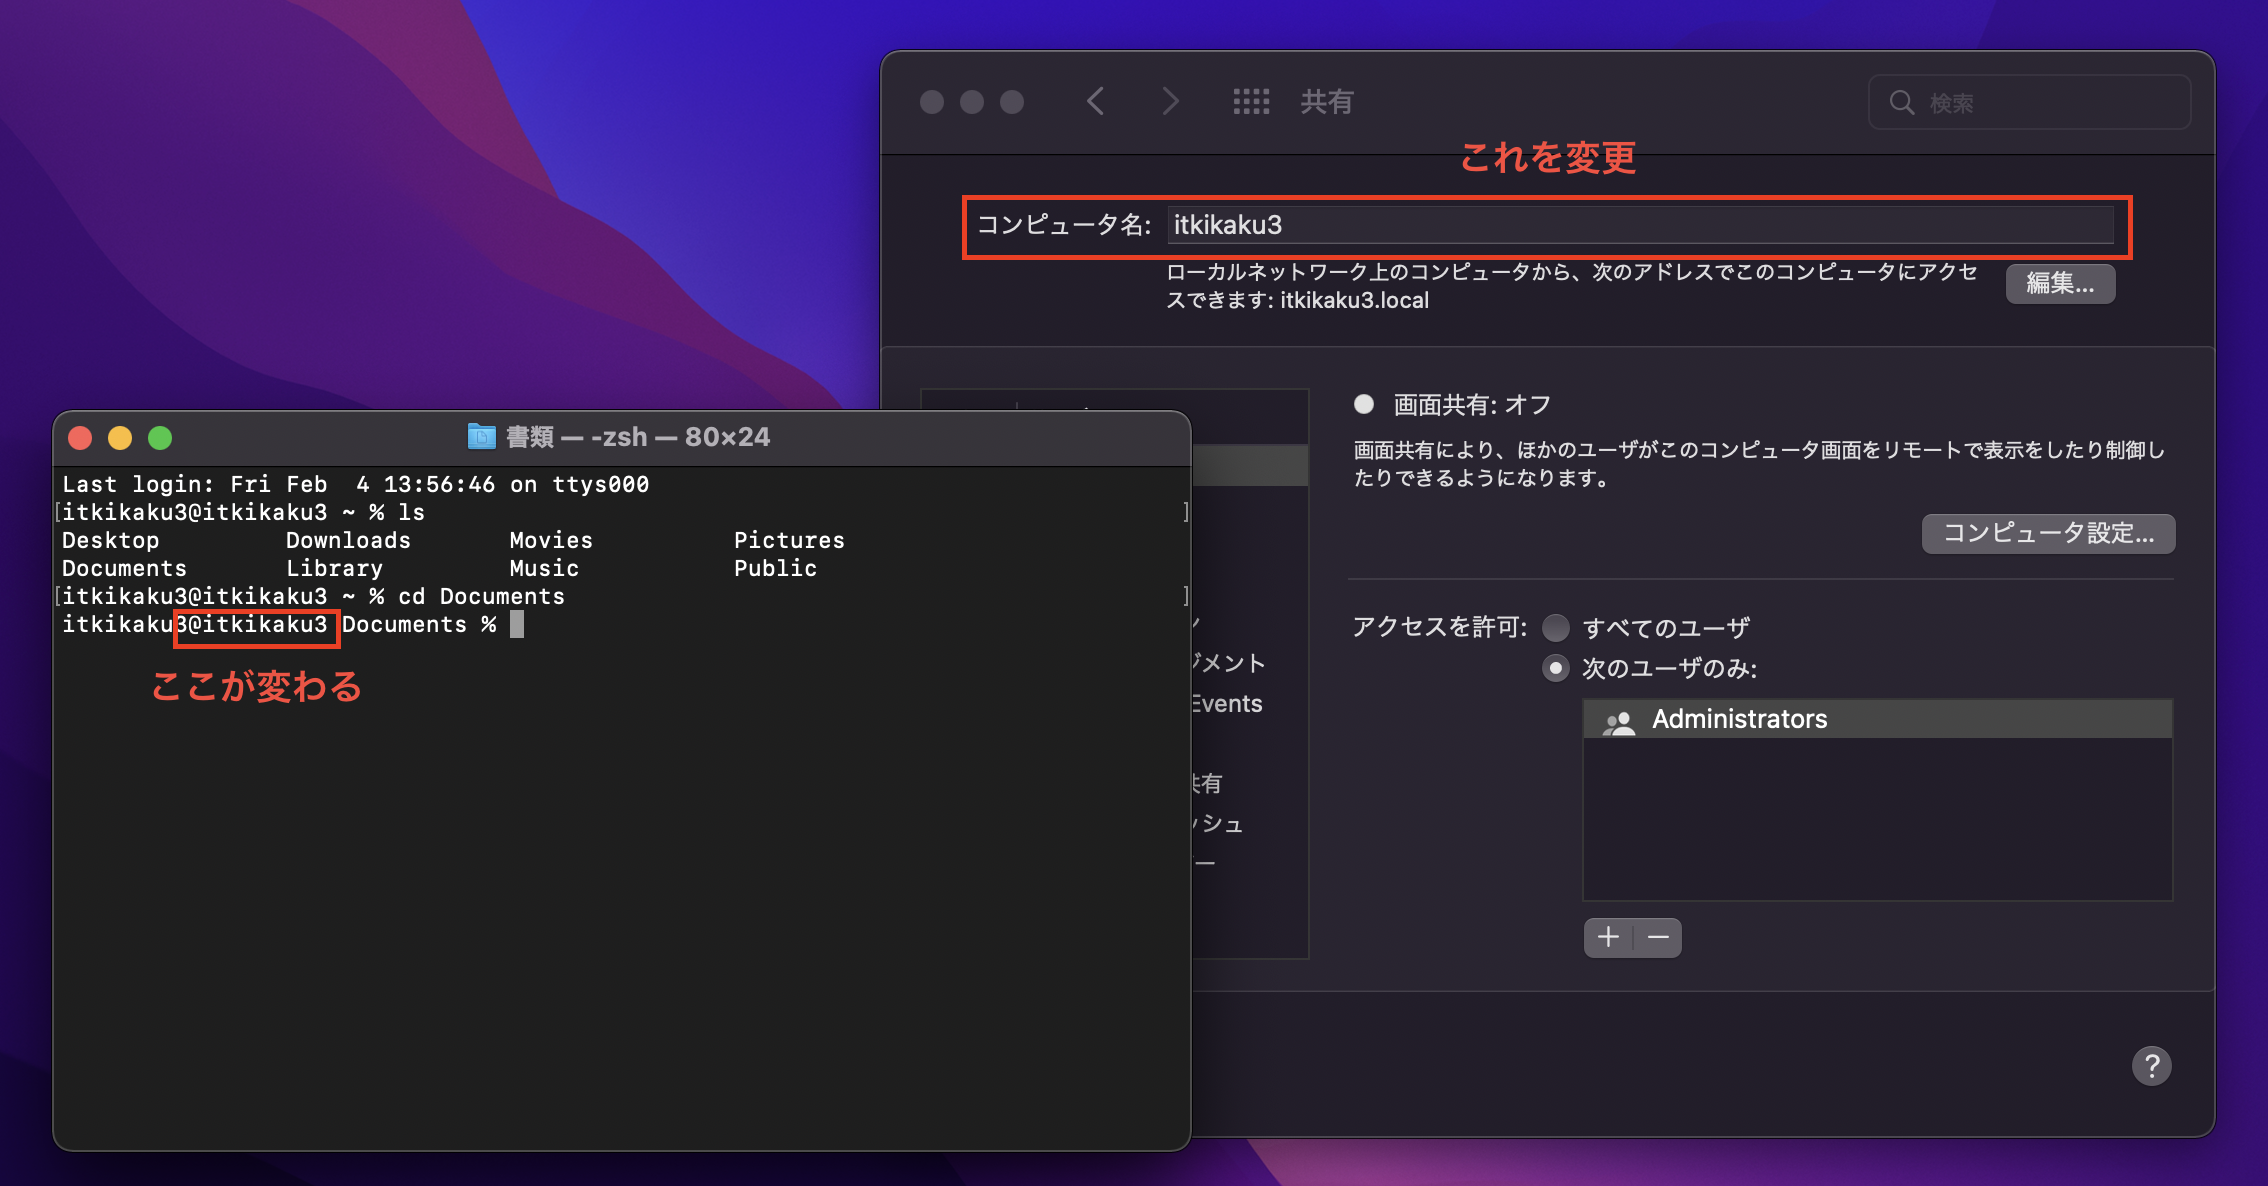Viewport: 2268px width, 1186px height.
Task: Close the Terminal with red button
Action: coord(80,438)
